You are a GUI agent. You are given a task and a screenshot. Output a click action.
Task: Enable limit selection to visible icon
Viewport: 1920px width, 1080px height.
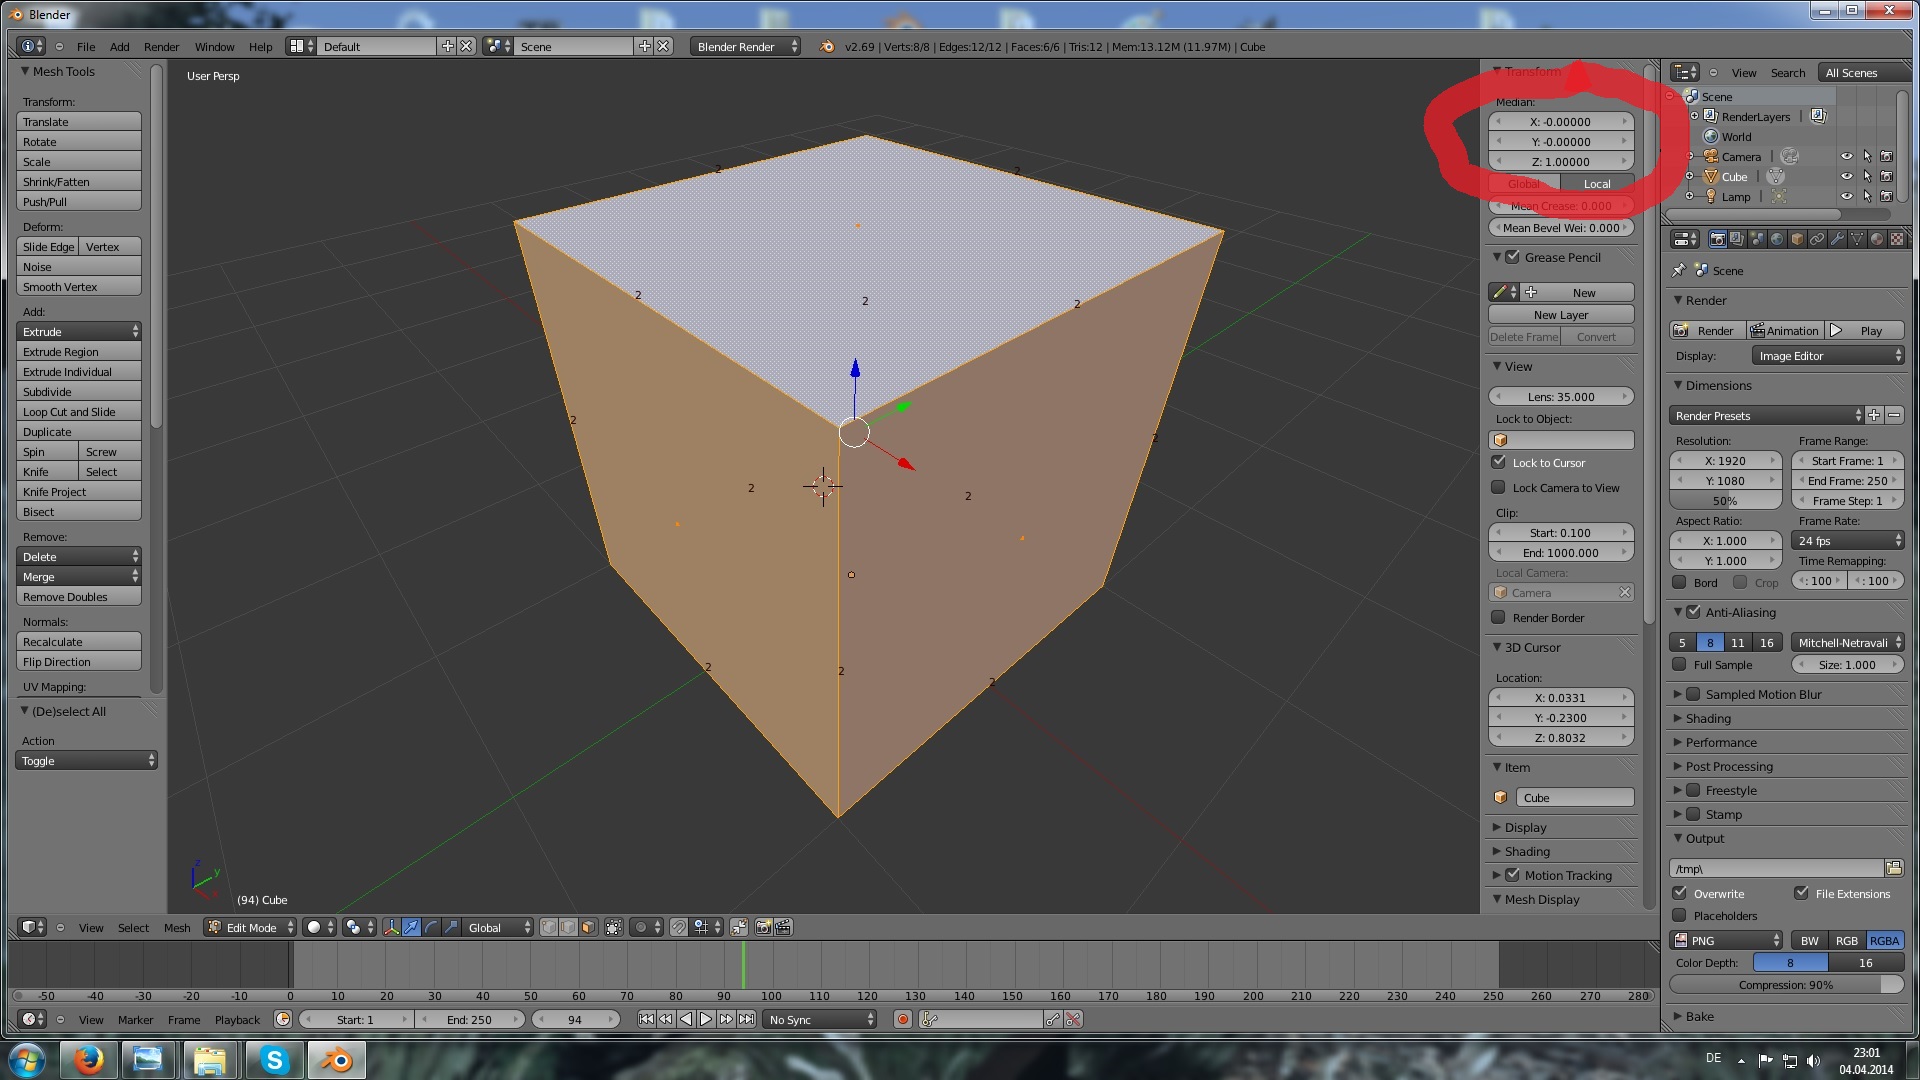click(x=613, y=927)
